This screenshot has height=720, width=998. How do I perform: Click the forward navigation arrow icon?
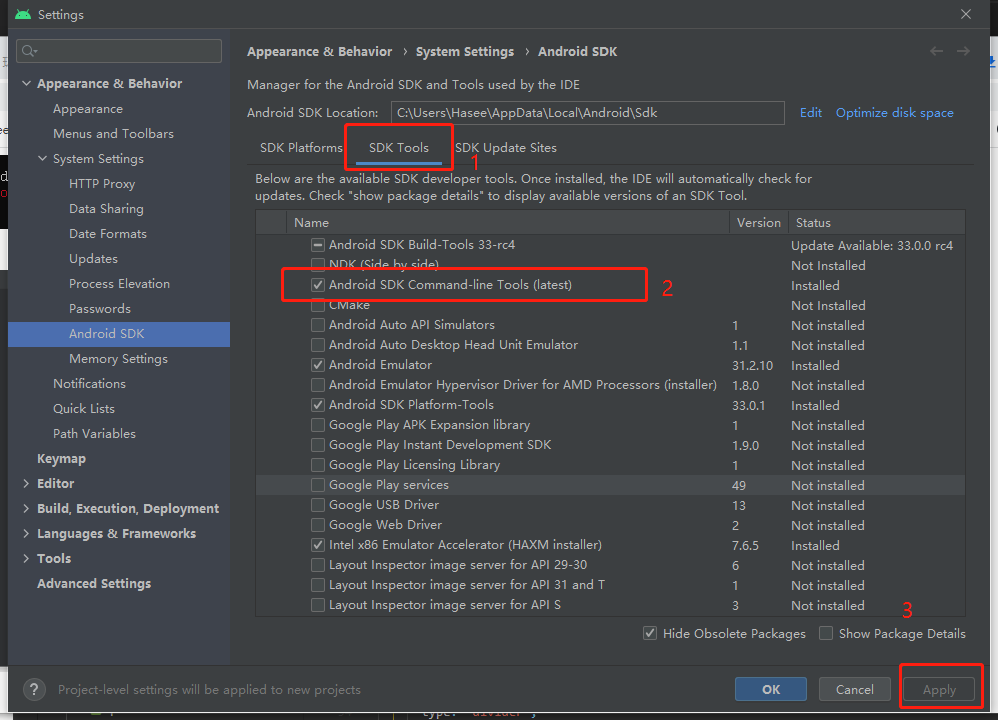point(963,51)
